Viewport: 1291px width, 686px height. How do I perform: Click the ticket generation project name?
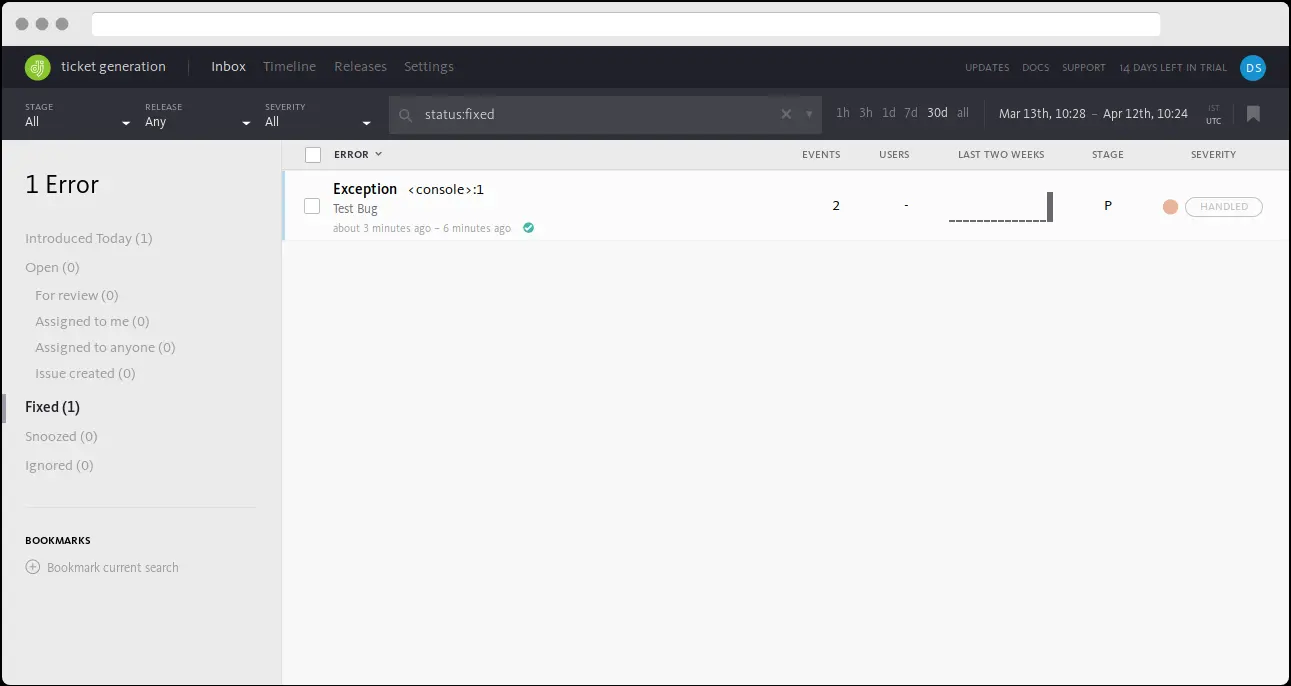point(113,67)
